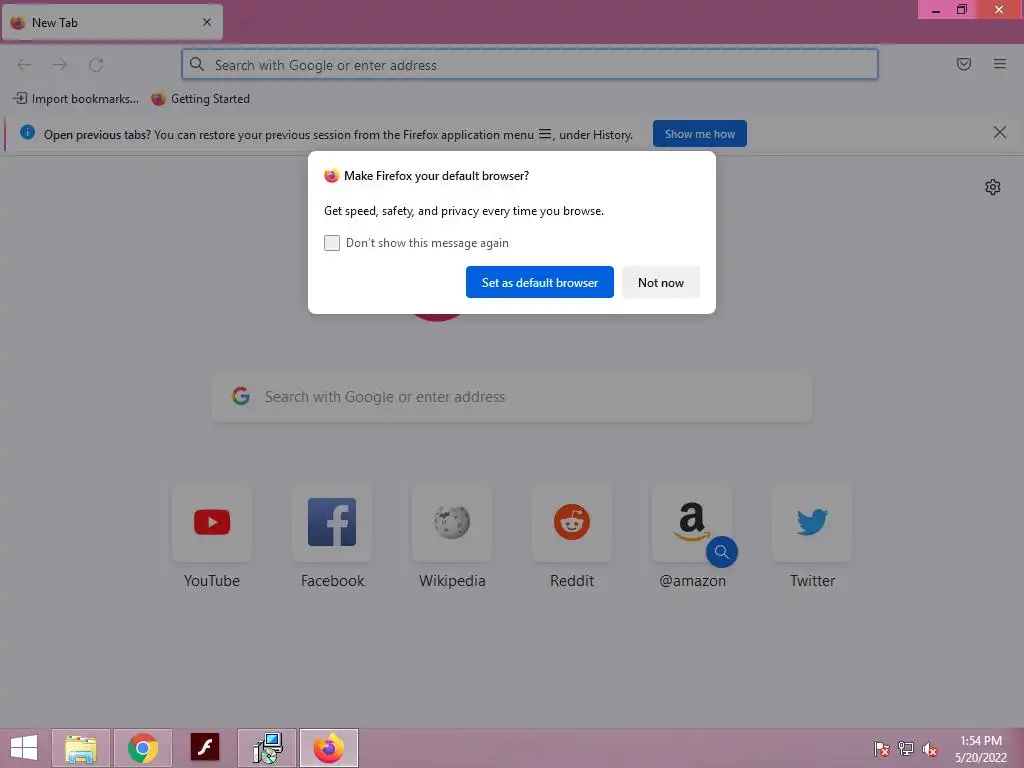Open the network status tray icon
1024x768 pixels.
[906, 749]
